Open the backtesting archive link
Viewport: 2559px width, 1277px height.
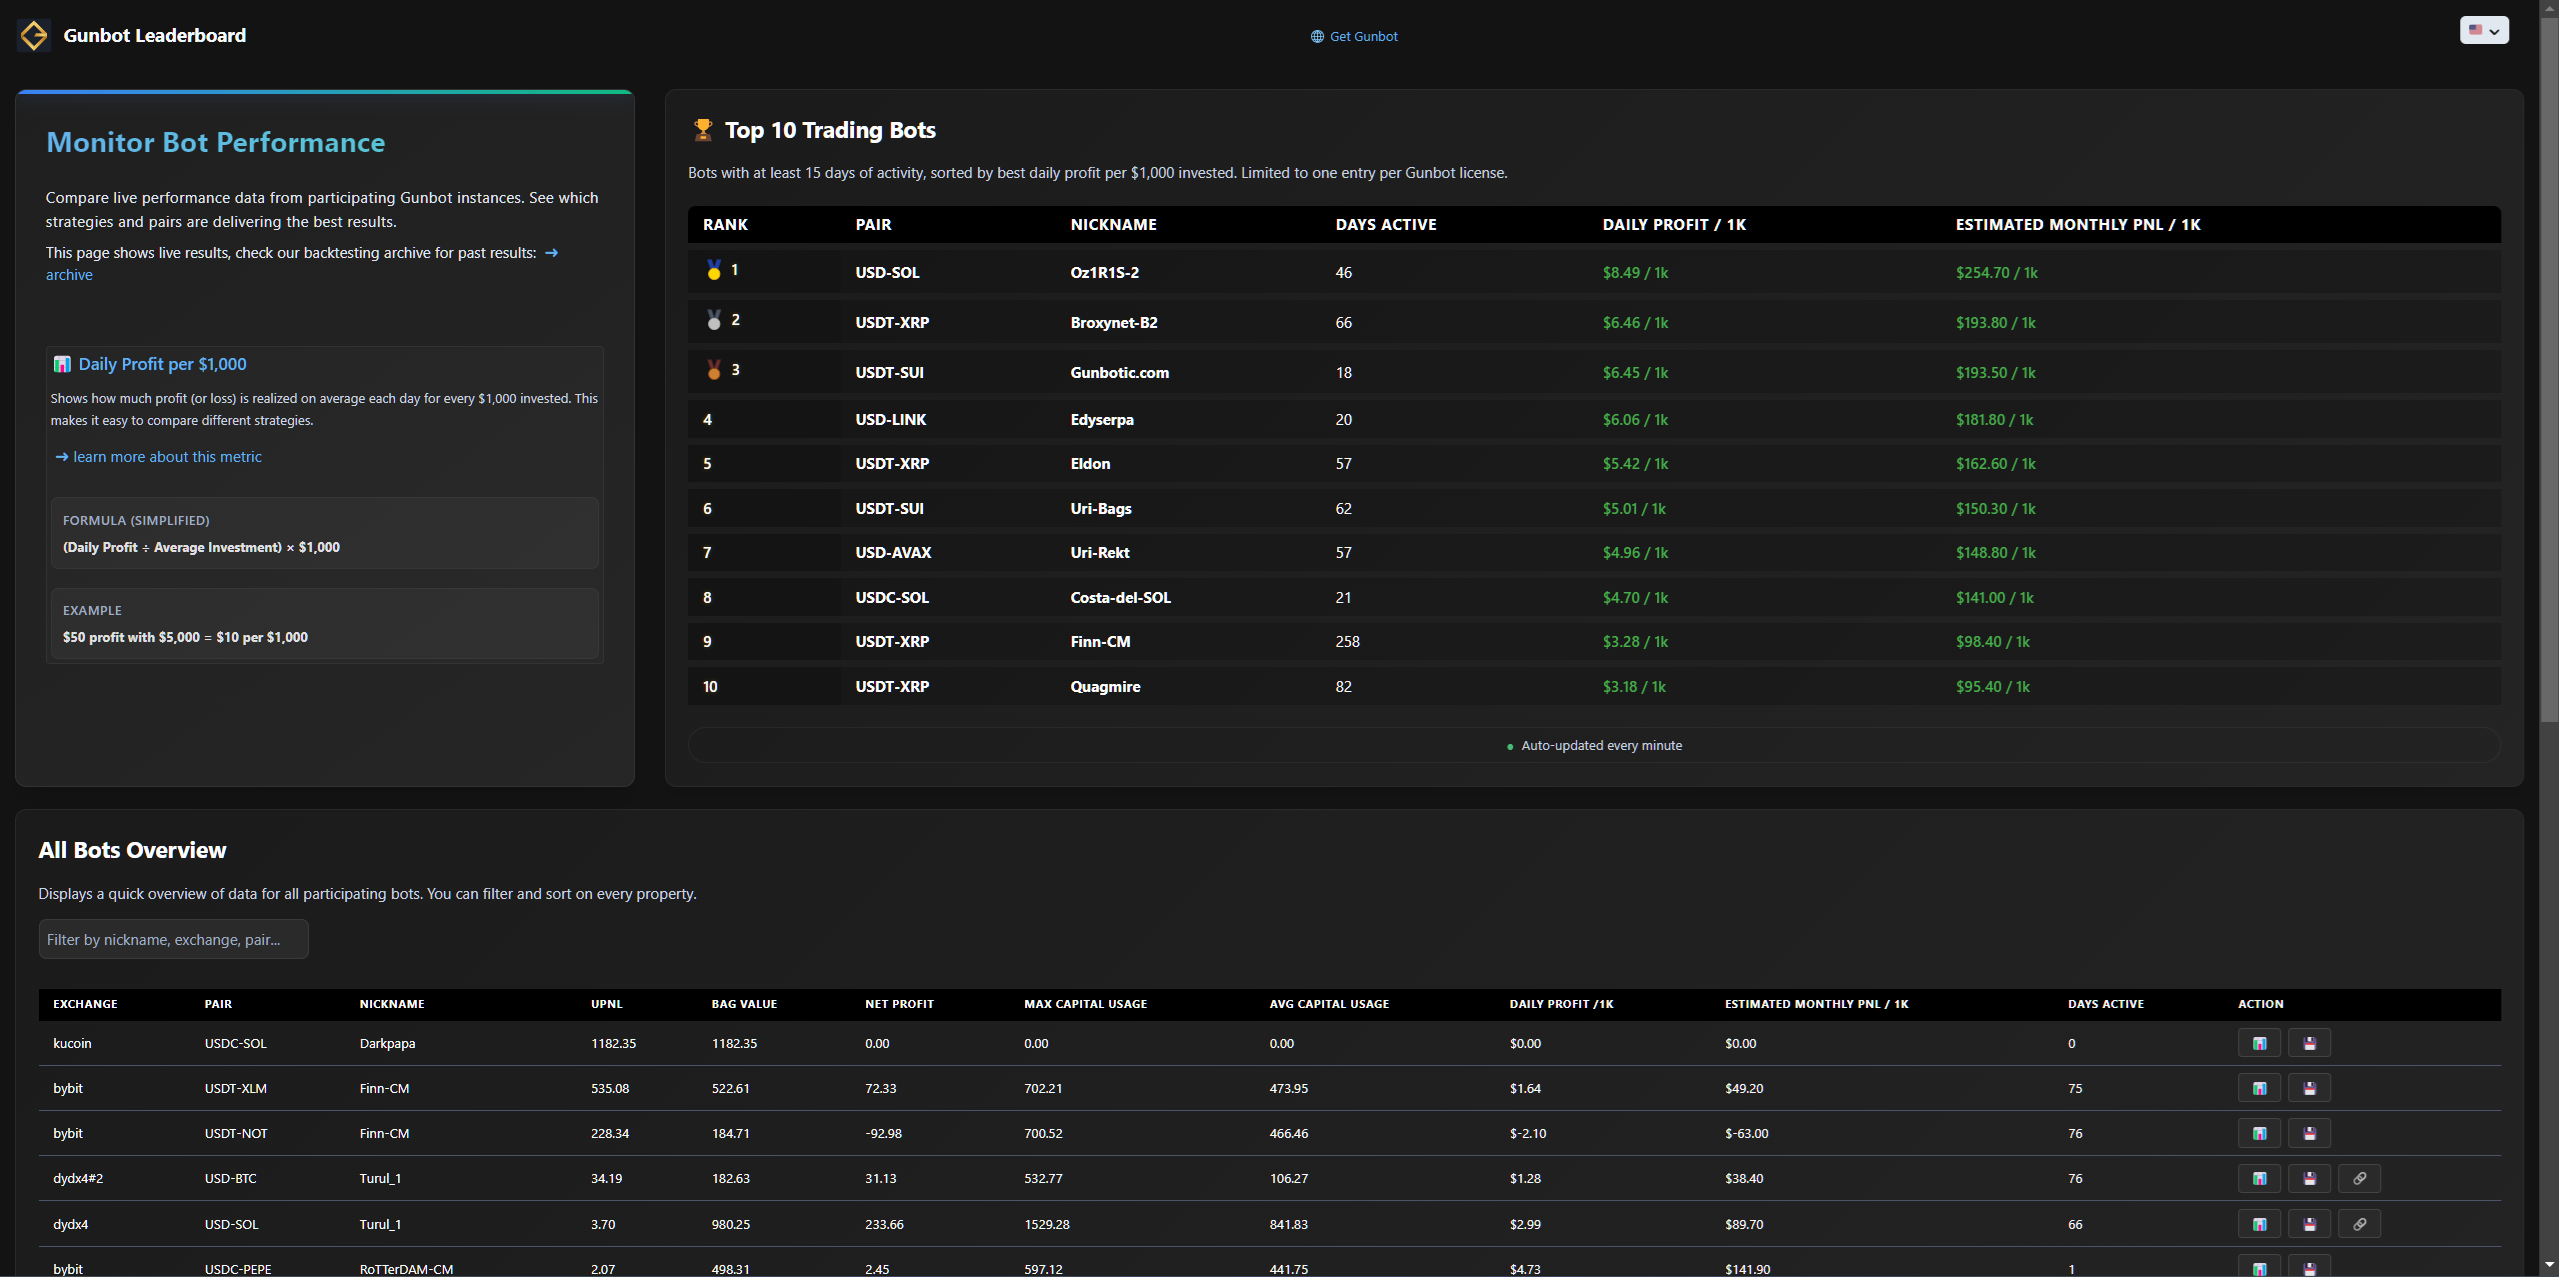tap(69, 275)
